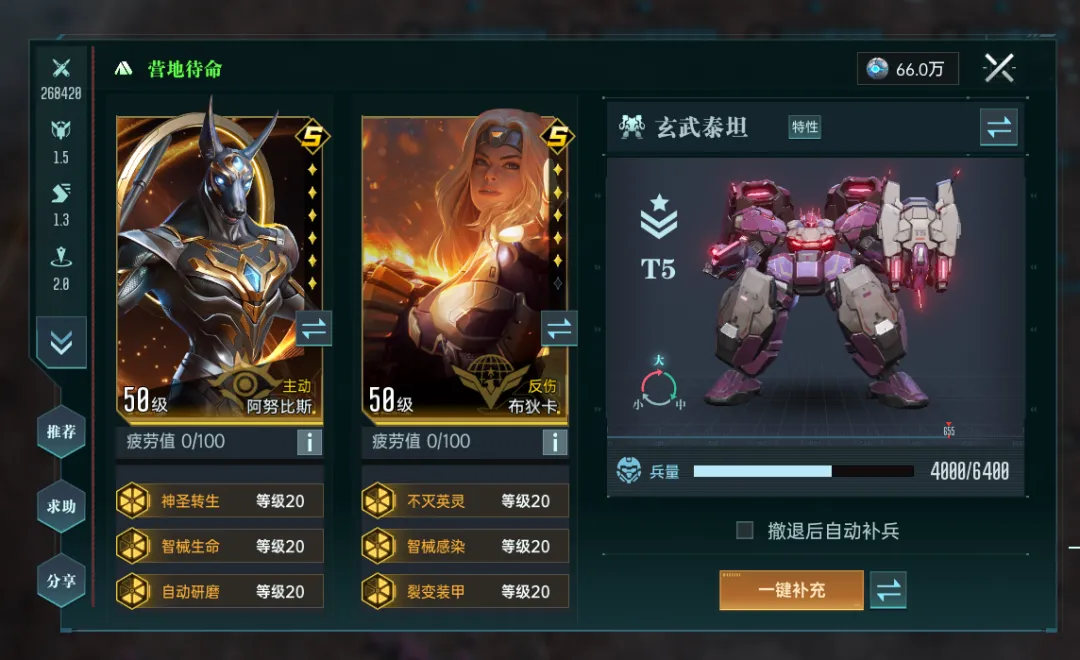Viewport: 1080px width, 660px height.
Task: Click the crossed swords power icon
Action: coord(61,68)
